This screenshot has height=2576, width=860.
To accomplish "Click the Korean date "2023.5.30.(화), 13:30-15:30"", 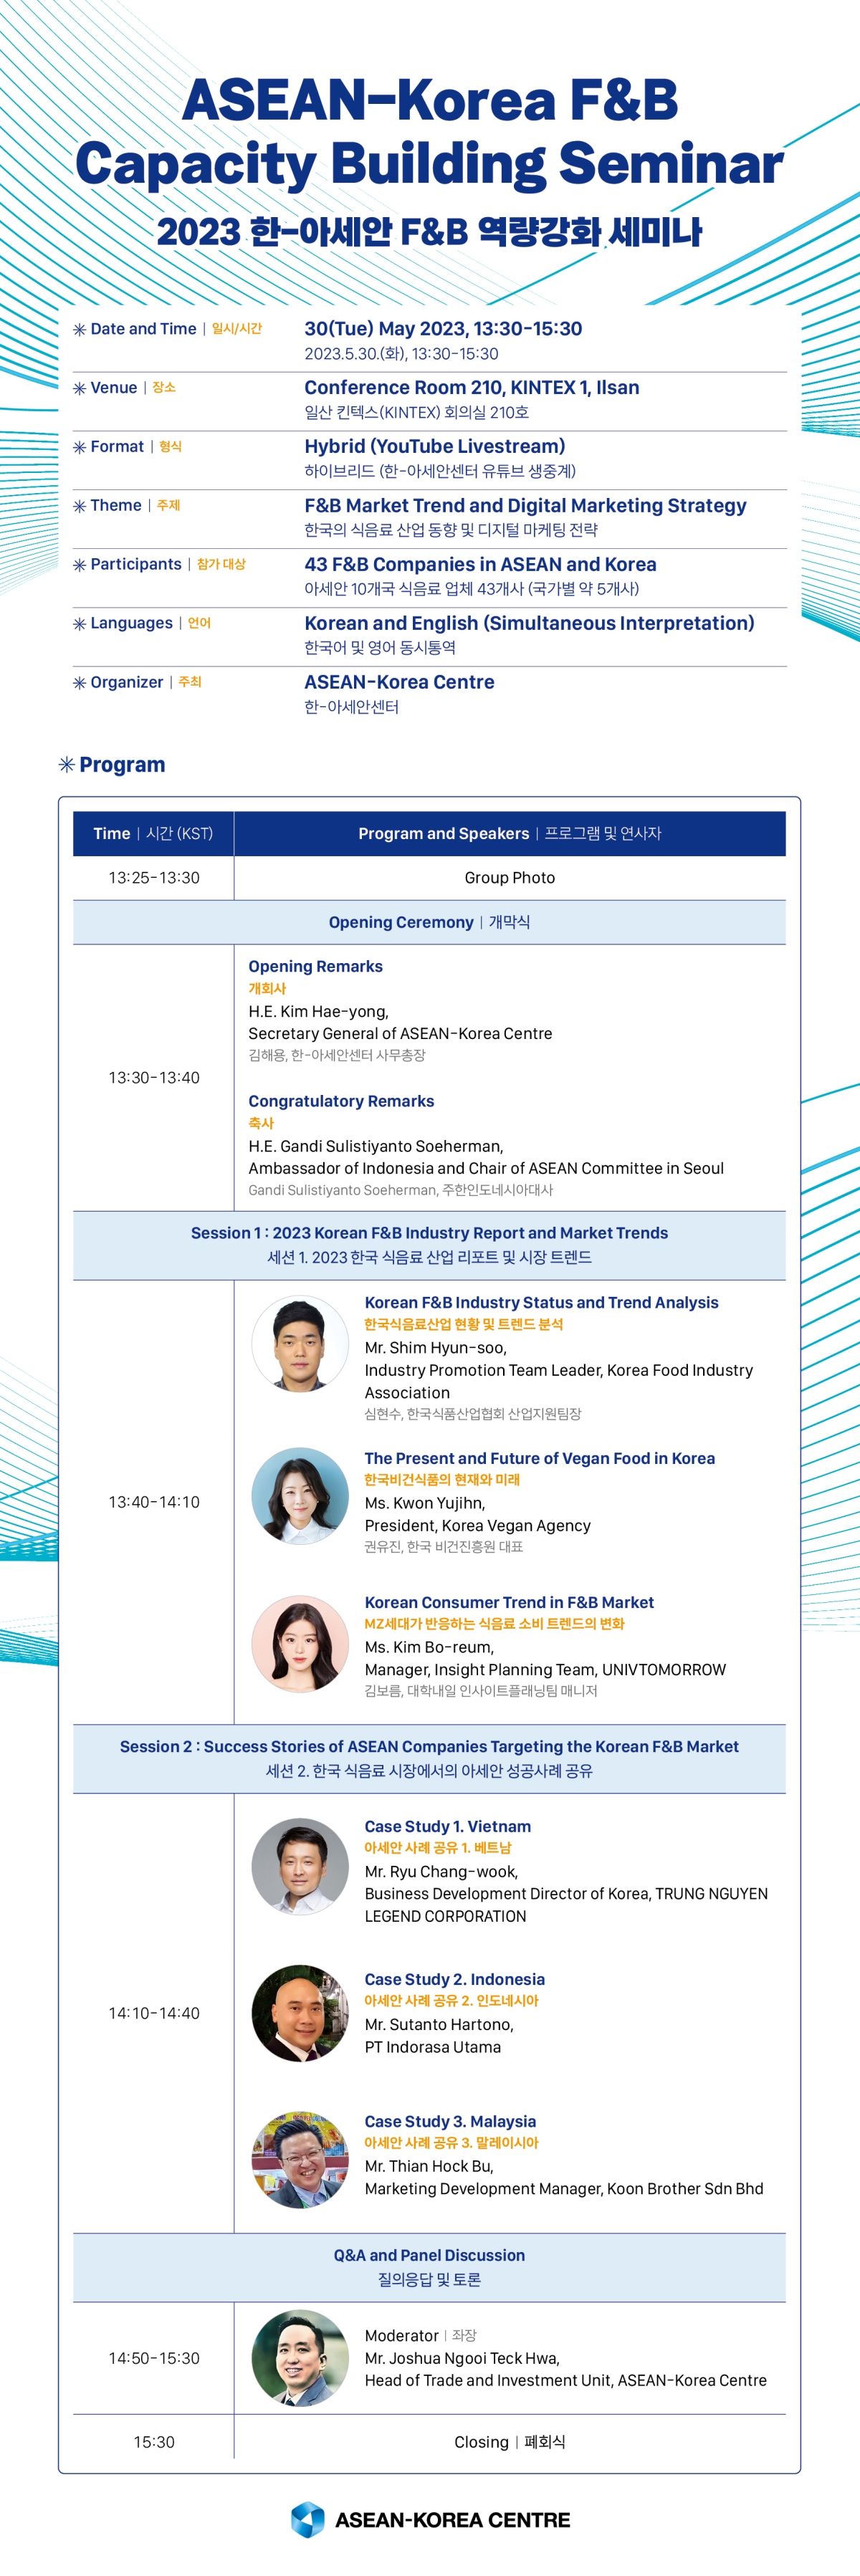I will click(x=401, y=354).
